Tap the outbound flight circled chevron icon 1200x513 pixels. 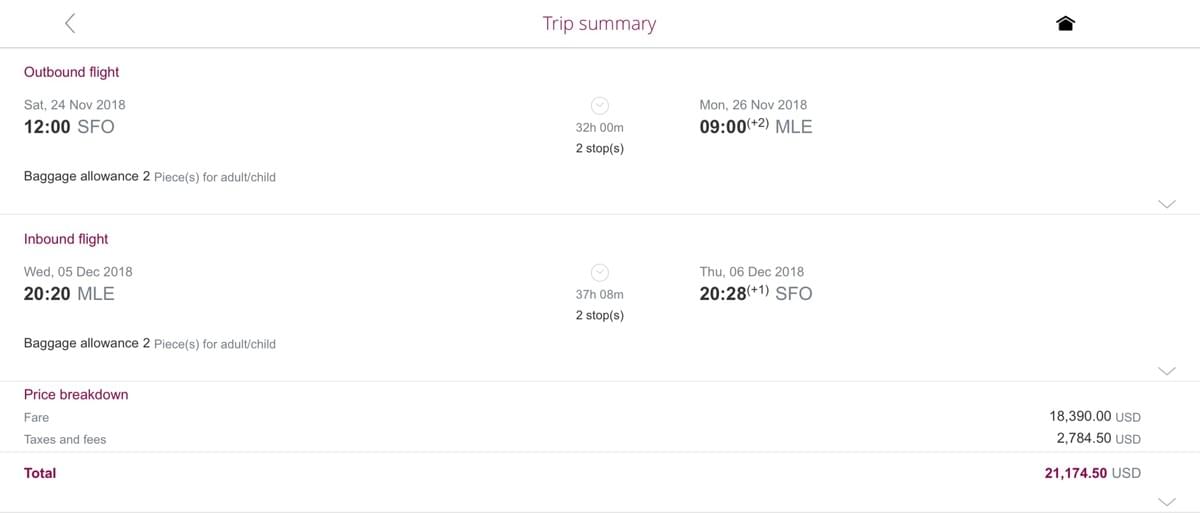pos(599,105)
